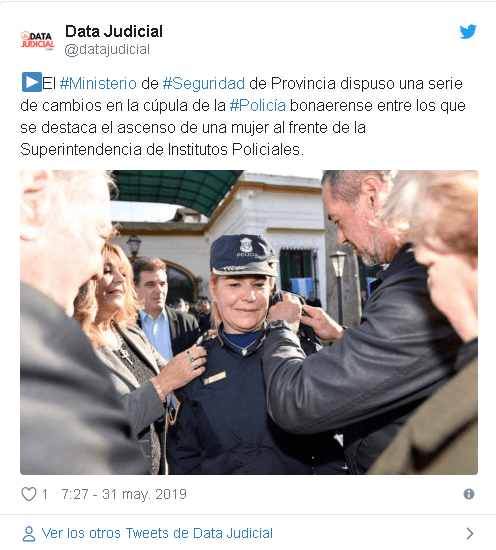Open the Twitter ads info icon
The image size is (496, 550).
point(469,494)
